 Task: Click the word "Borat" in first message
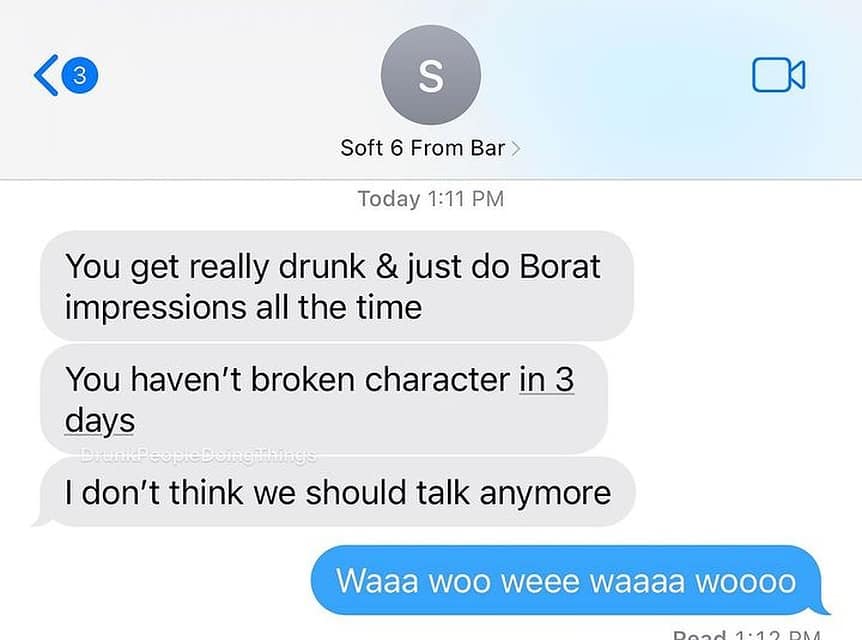pyautogui.click(x=560, y=267)
